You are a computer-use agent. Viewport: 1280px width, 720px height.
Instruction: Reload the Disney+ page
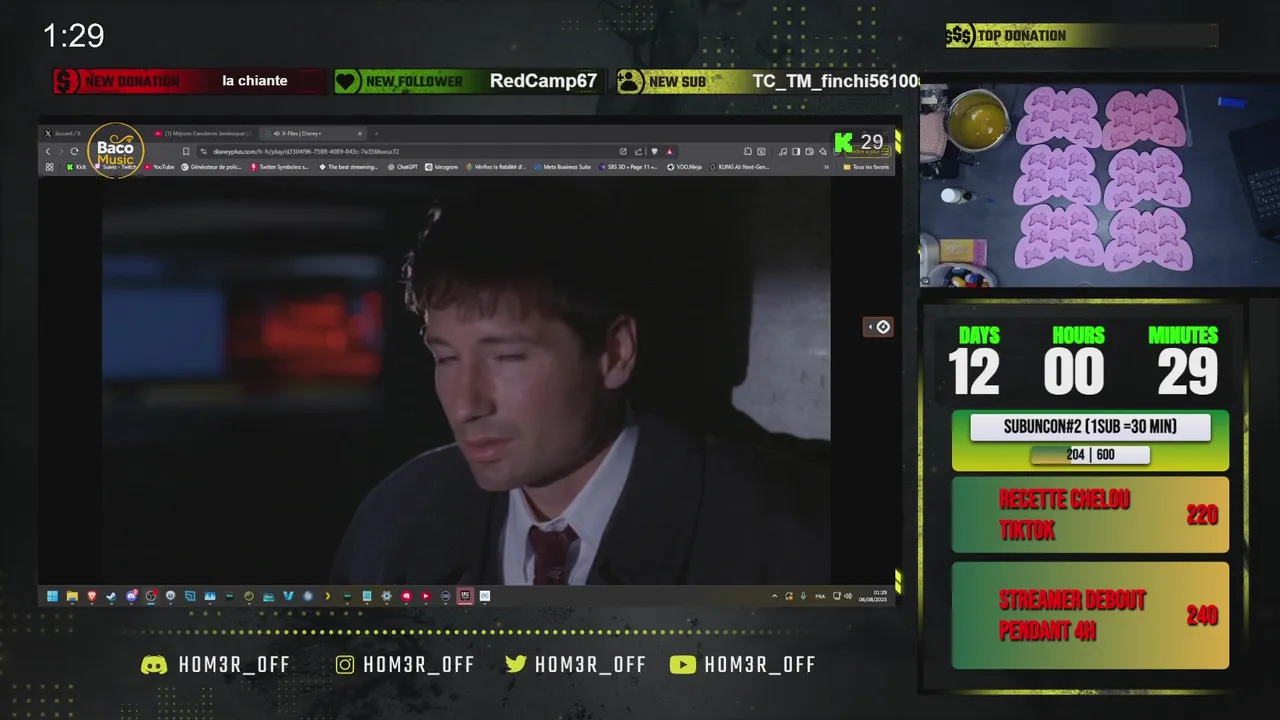pos(74,152)
